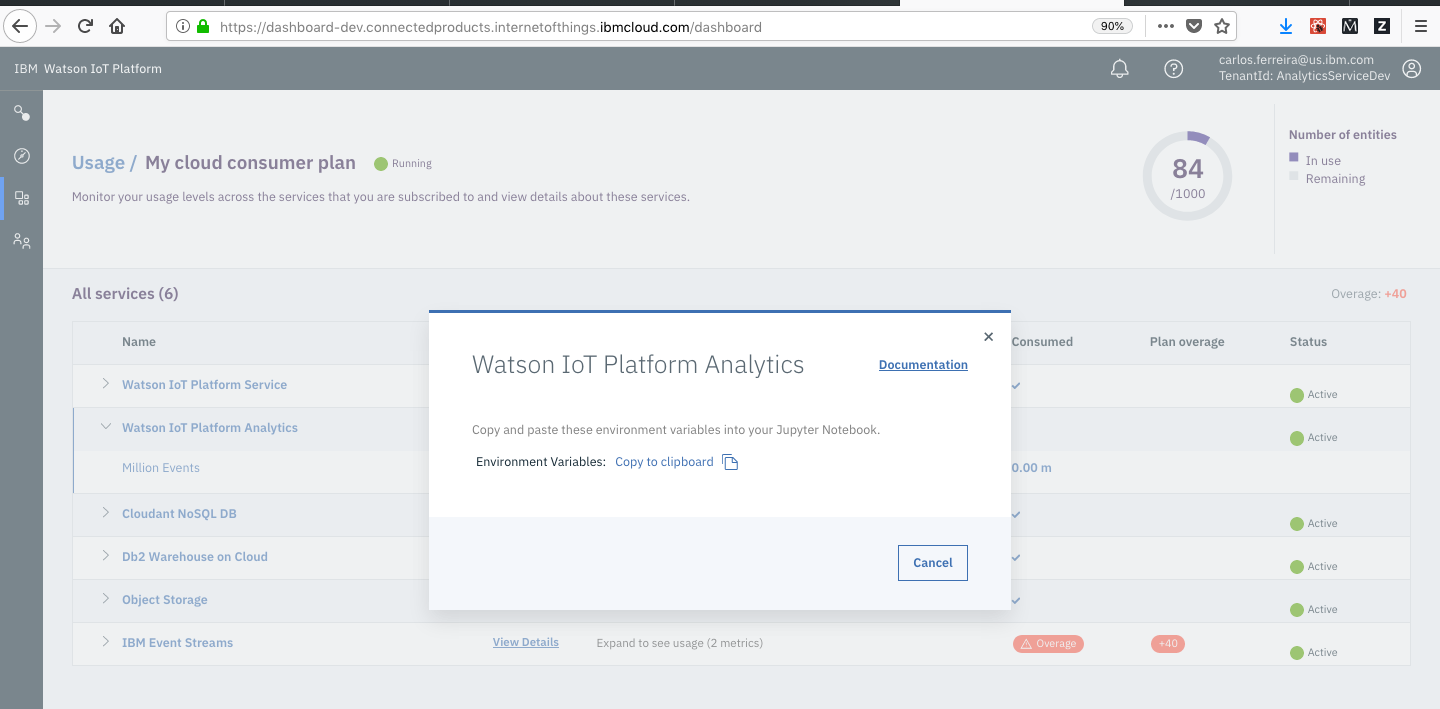Click the browser forward arrow button
This screenshot has height=709, width=1440.
tap(54, 26)
